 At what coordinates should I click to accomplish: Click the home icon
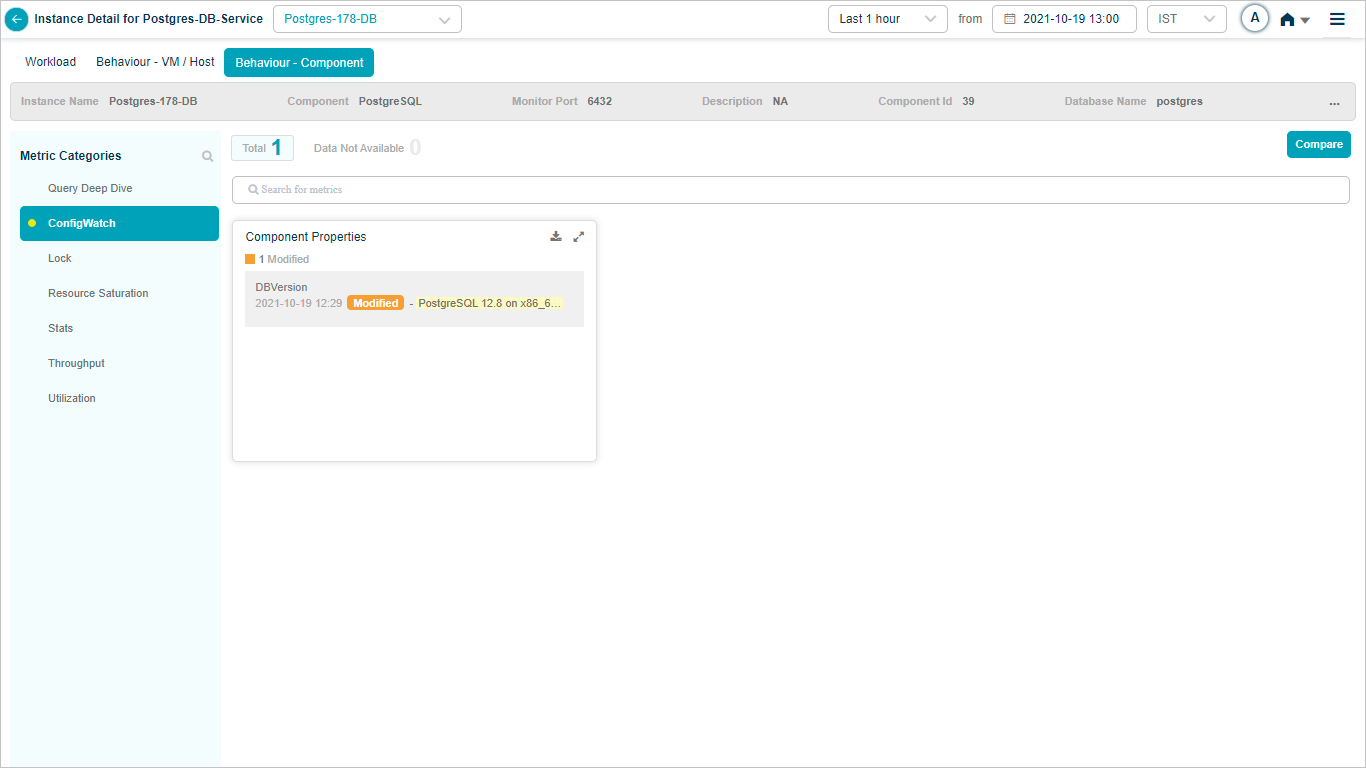coord(1288,19)
